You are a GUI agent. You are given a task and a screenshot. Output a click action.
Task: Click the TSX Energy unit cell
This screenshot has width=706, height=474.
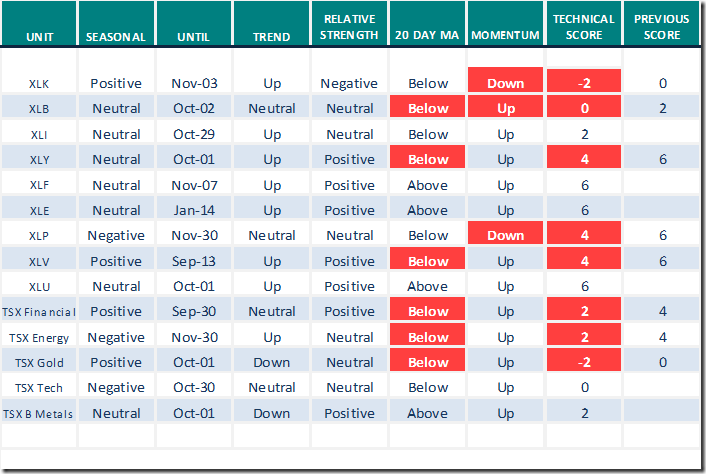(40, 337)
